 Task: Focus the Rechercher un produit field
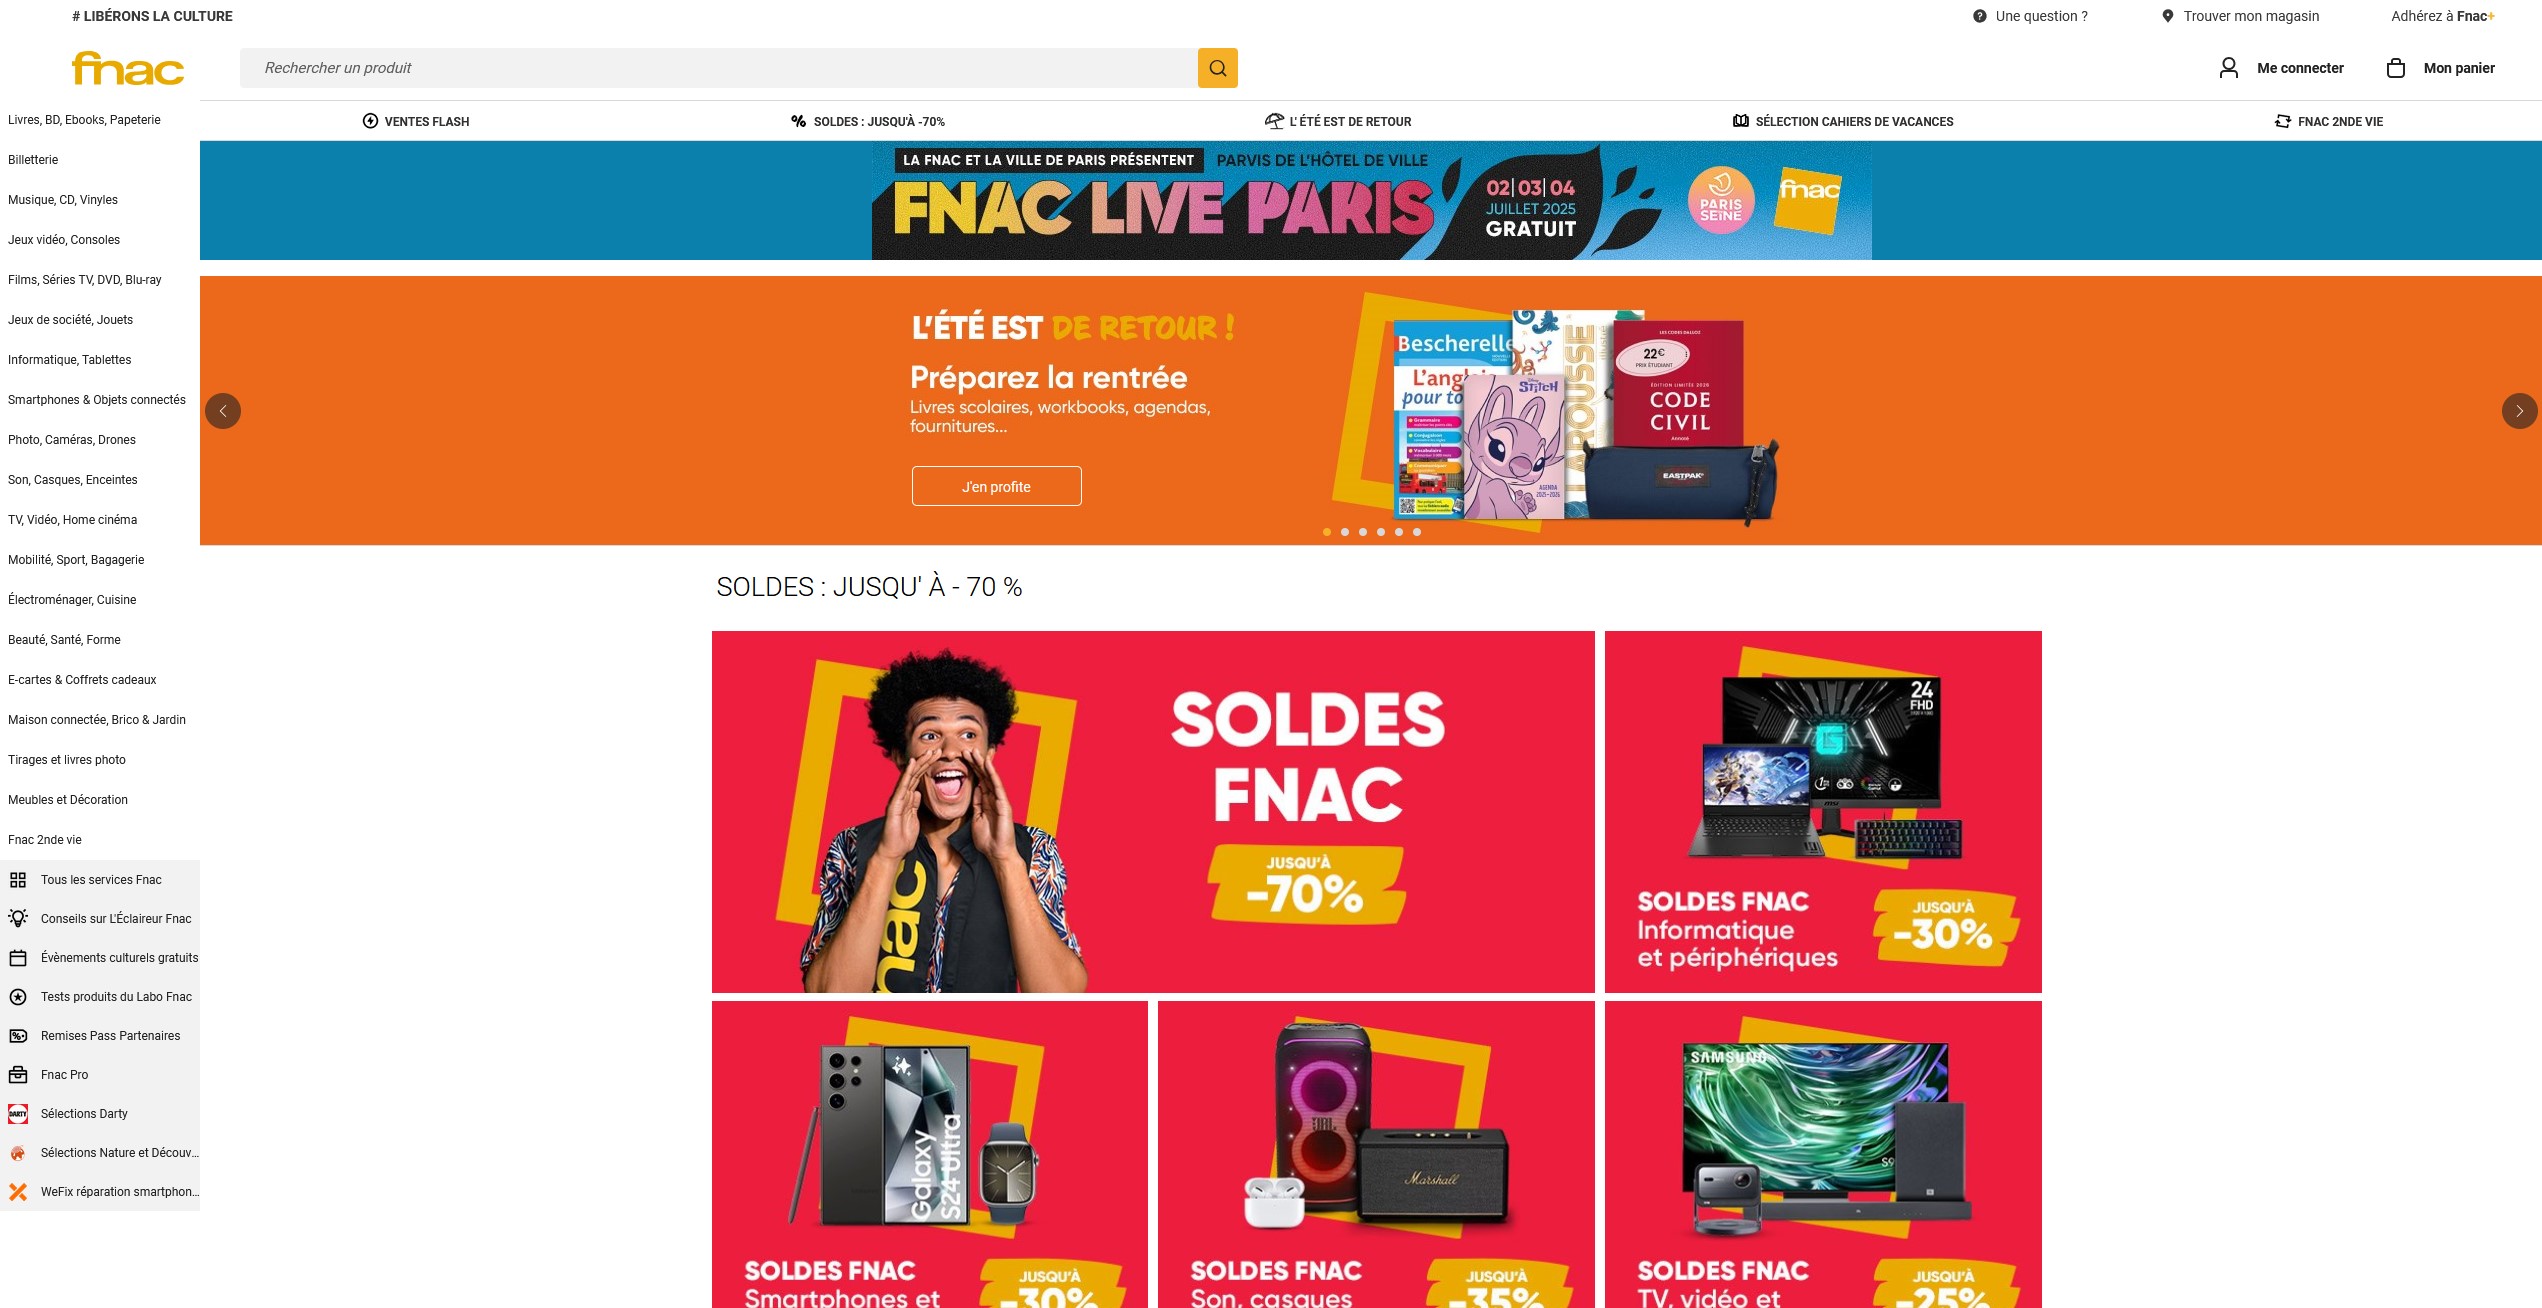[718, 68]
